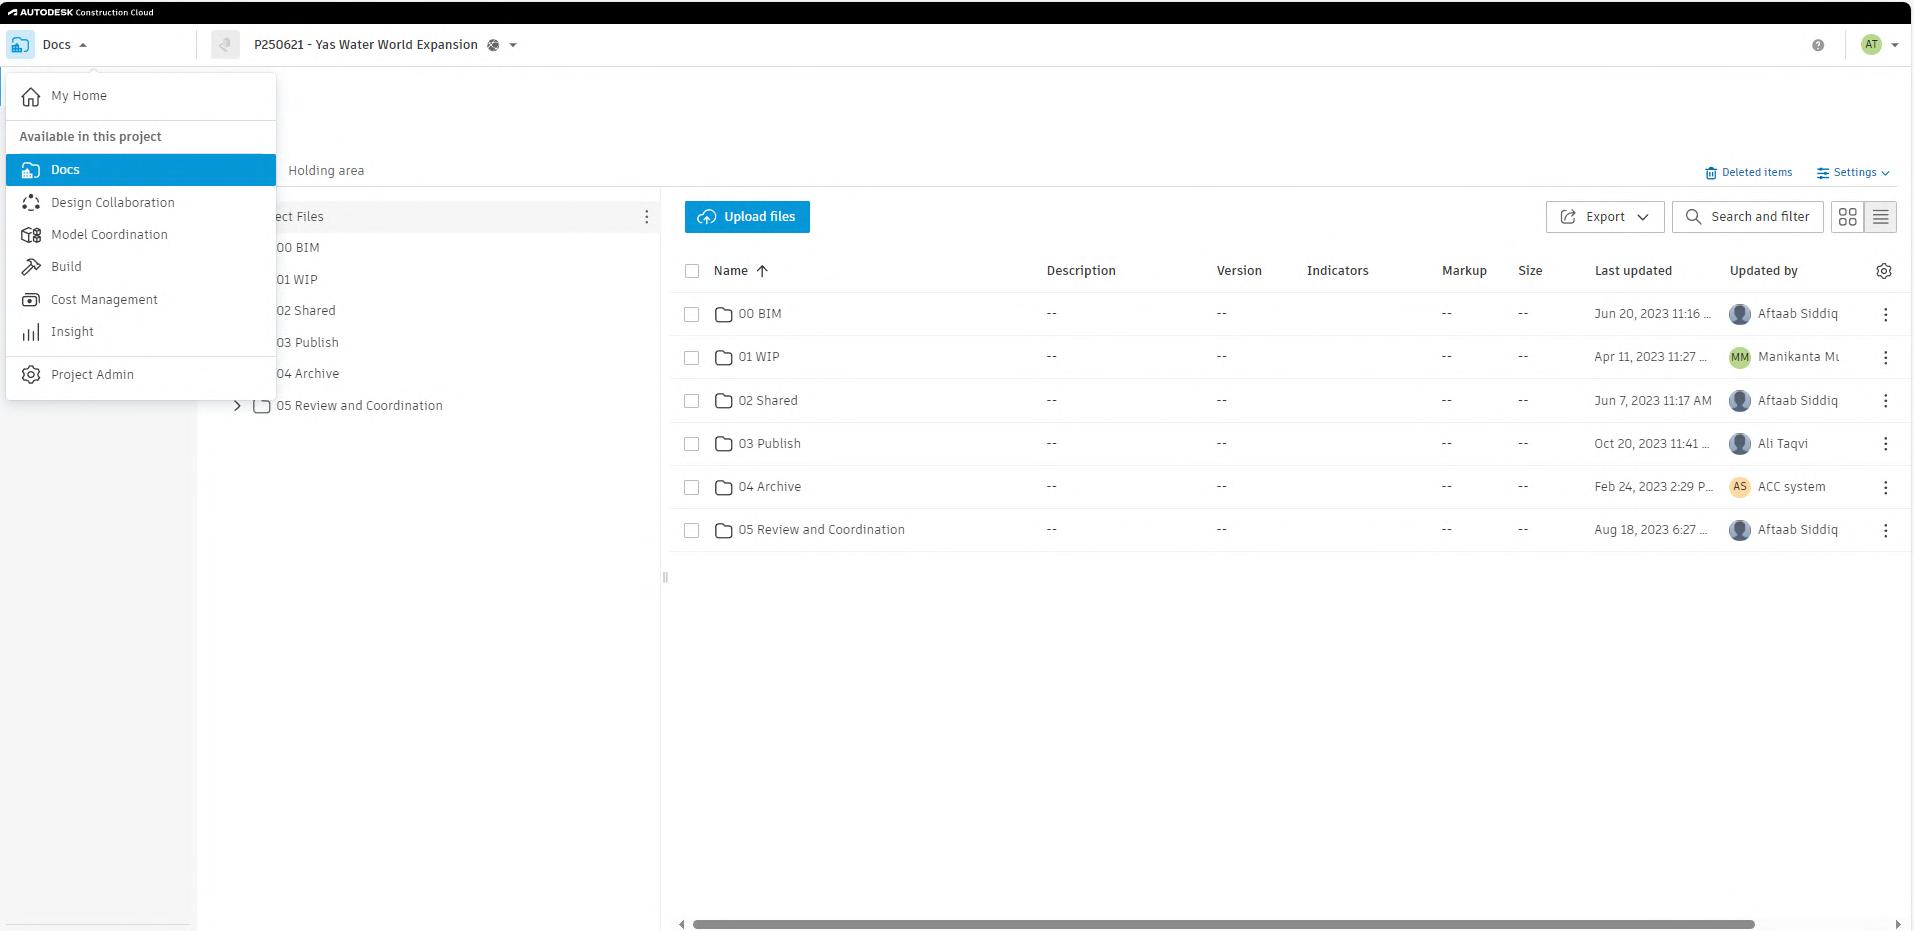Switch to Design Collaboration product

pyautogui.click(x=140, y=202)
